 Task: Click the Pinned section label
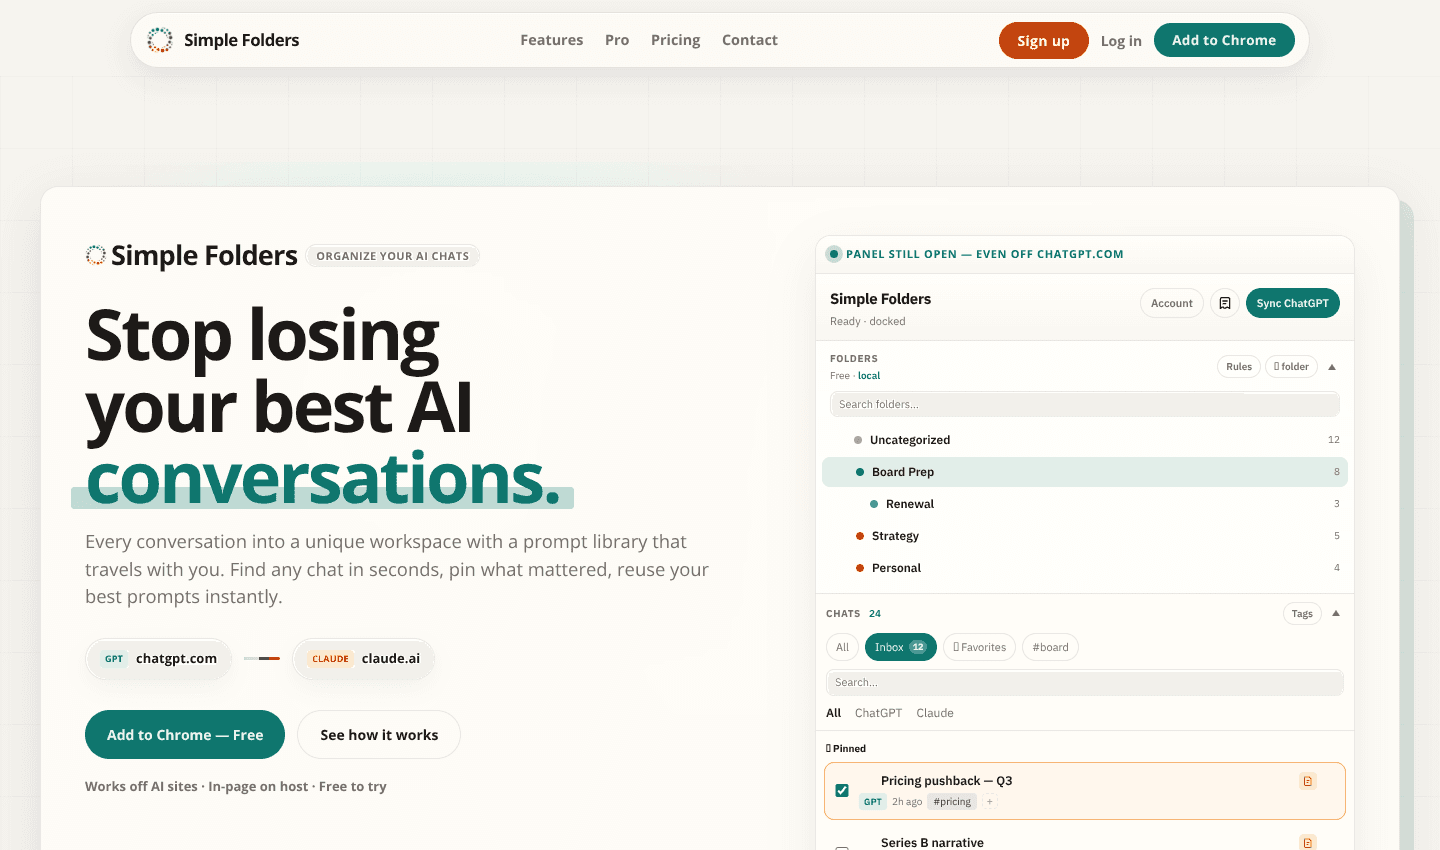point(846,748)
